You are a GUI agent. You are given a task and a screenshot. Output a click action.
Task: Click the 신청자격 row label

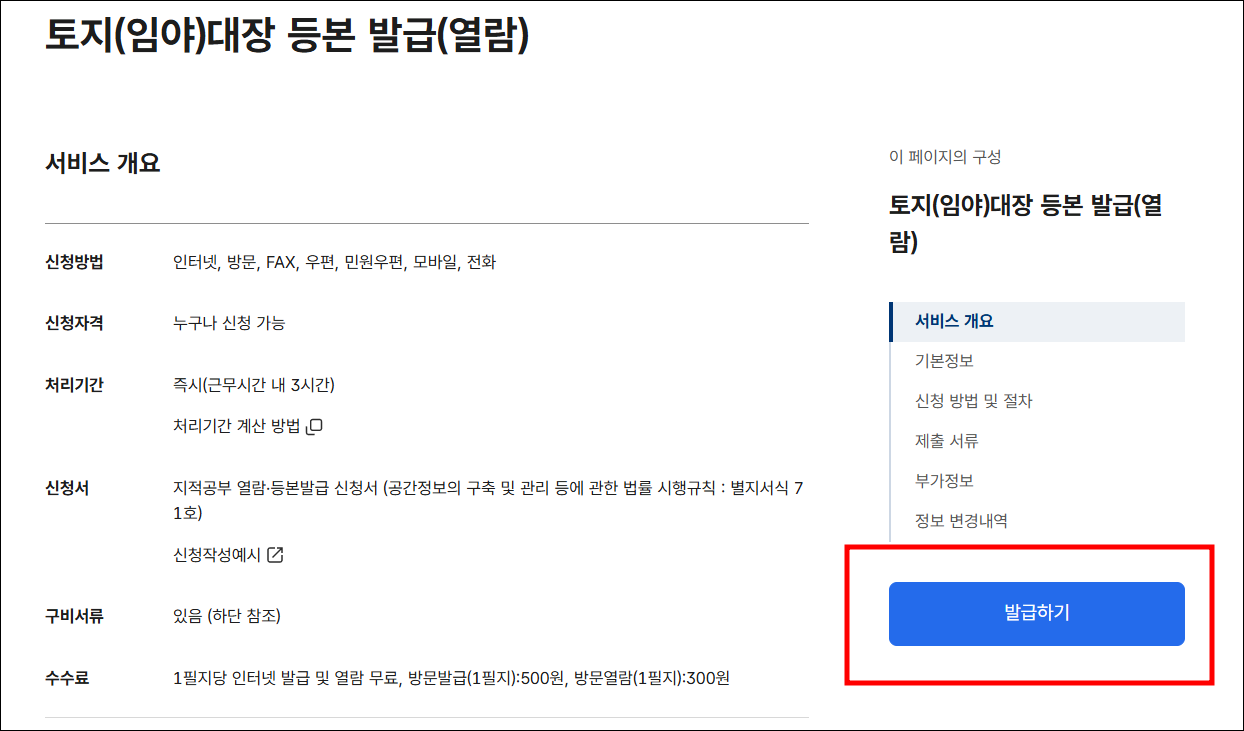point(74,322)
